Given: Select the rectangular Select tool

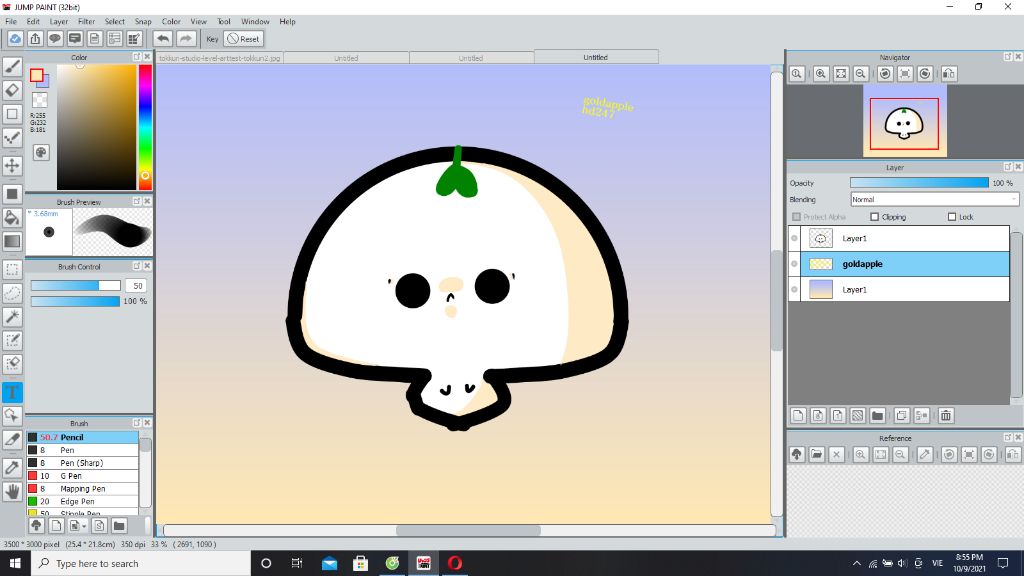Looking at the screenshot, I should pyautogui.click(x=12, y=270).
